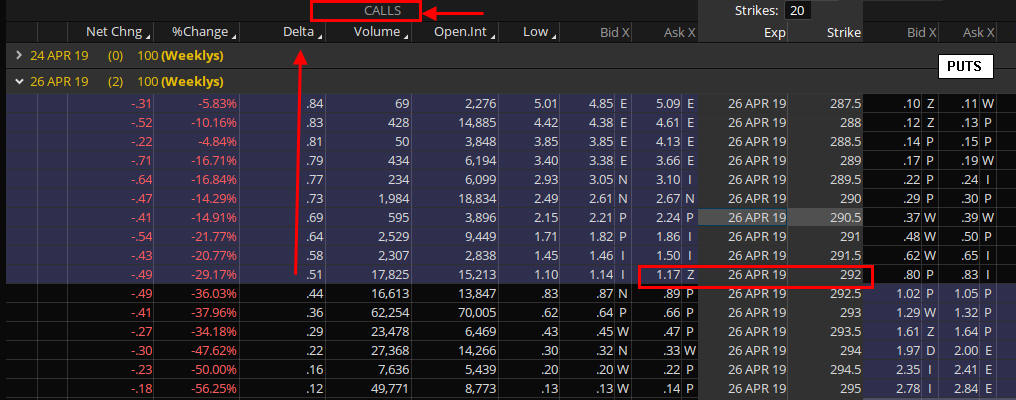The height and width of the screenshot is (400, 1016).
Task: Sort by %Change column header
Action: tap(204, 32)
